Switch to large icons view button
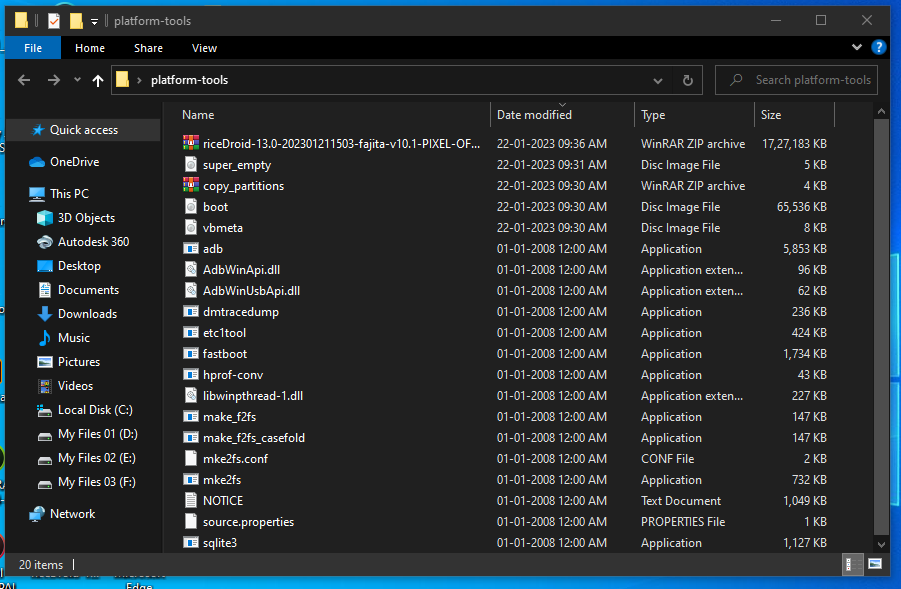Viewport: 901px width, 589px height. tap(874, 564)
